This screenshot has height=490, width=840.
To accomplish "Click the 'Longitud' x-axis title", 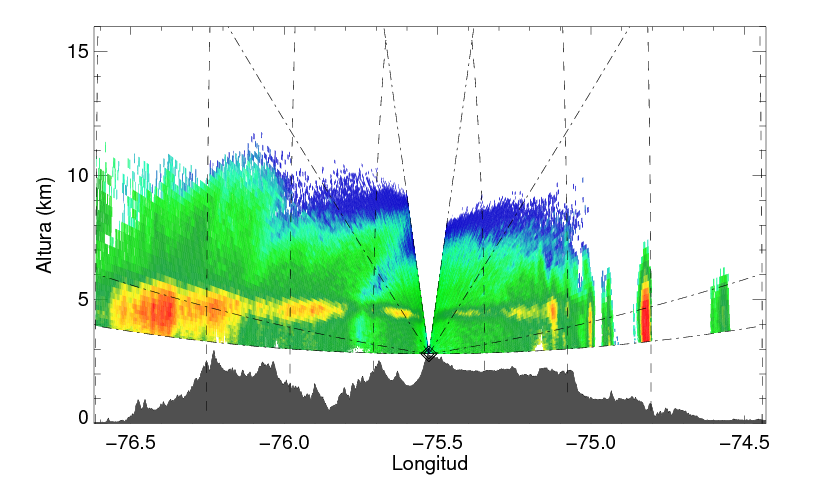I will coord(430,464).
